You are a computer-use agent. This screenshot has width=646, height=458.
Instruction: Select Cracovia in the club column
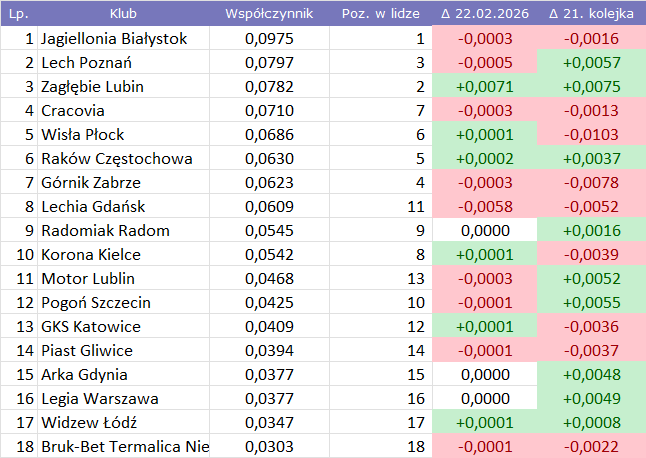73,111
